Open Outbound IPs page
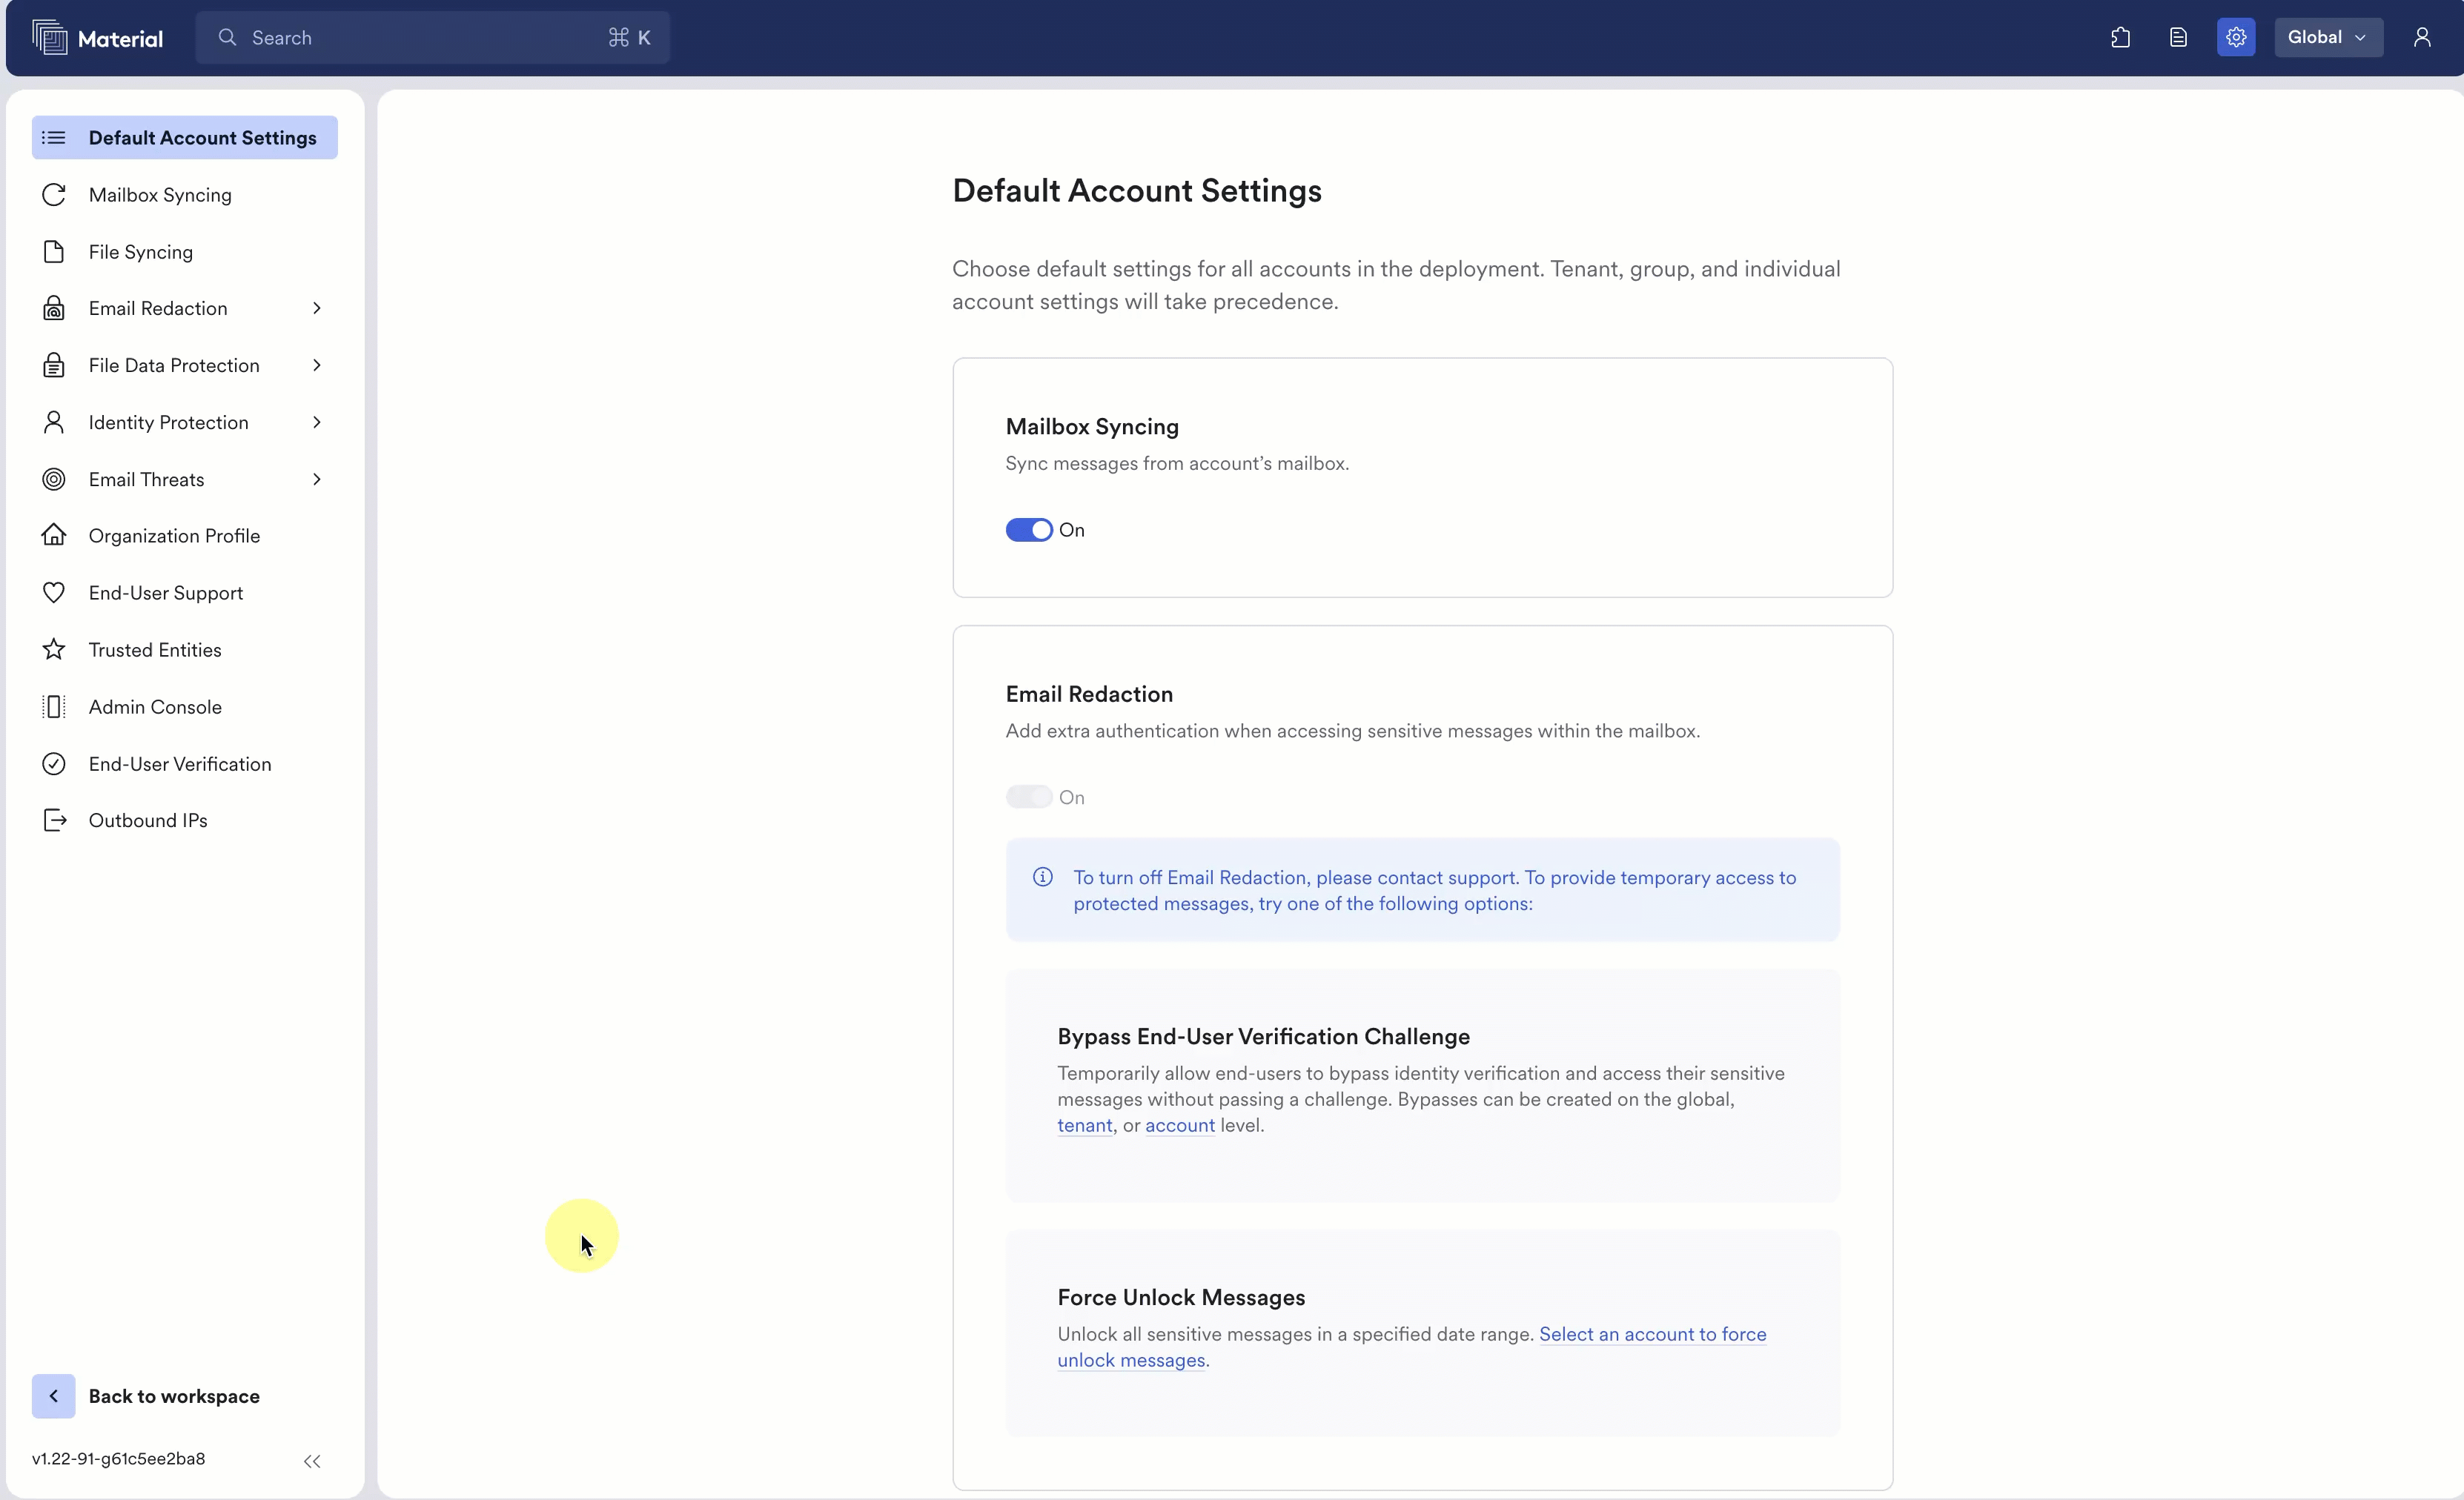 pyautogui.click(x=185, y=820)
